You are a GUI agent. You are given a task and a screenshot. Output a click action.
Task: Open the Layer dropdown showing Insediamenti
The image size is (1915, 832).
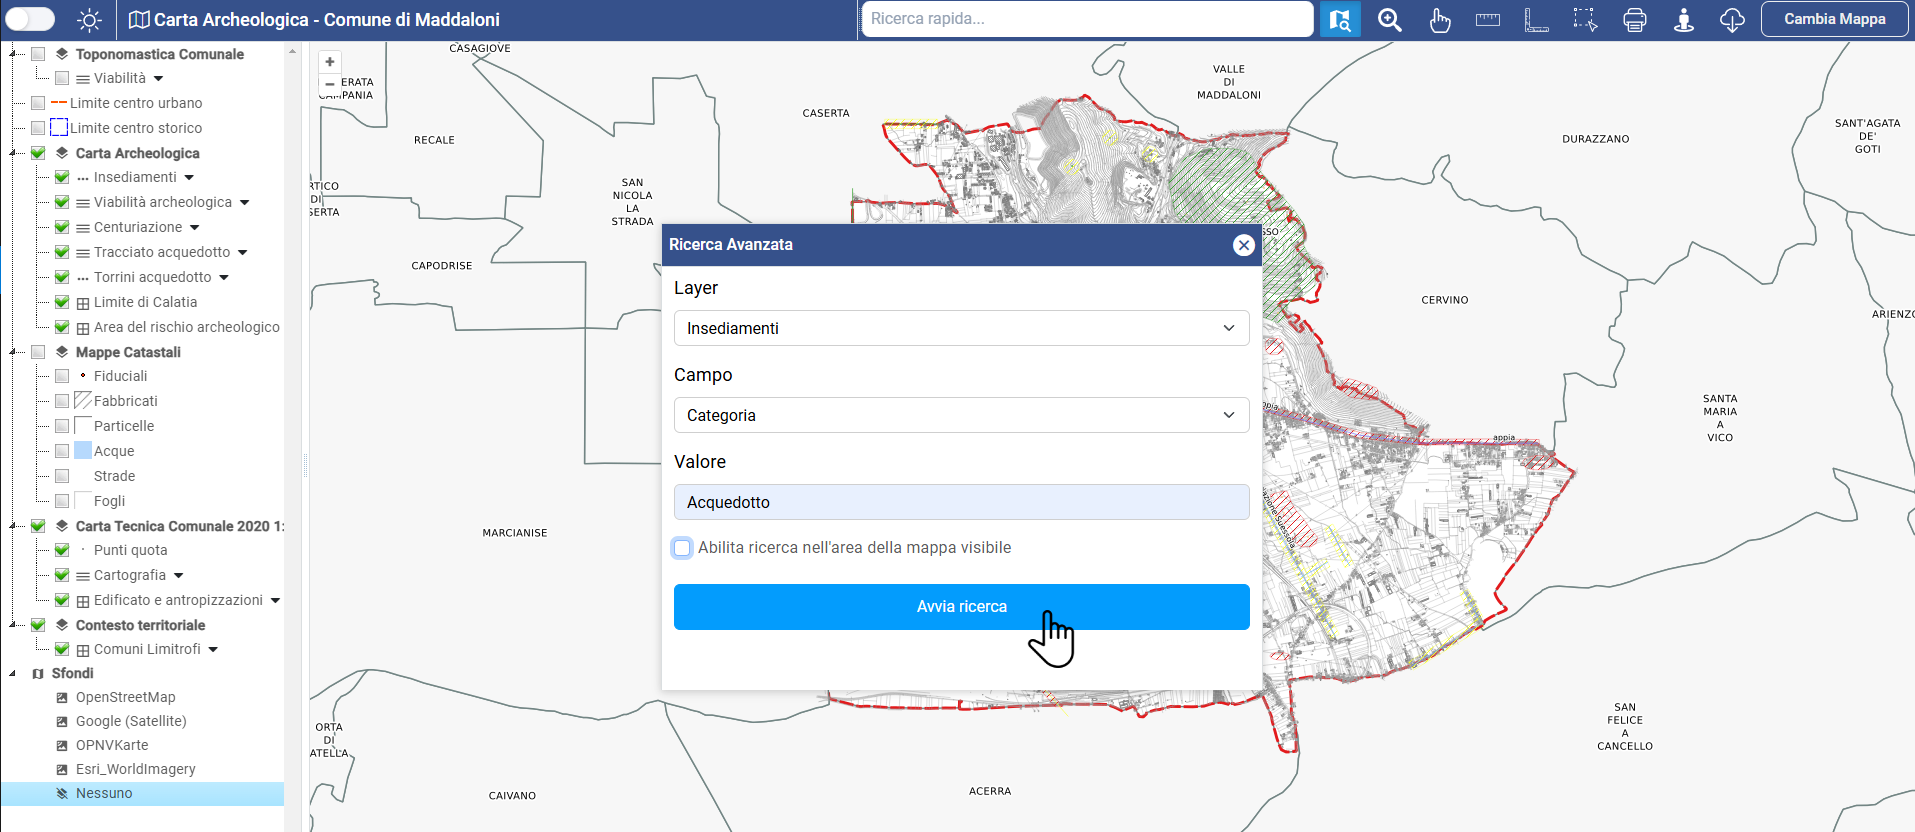(961, 328)
